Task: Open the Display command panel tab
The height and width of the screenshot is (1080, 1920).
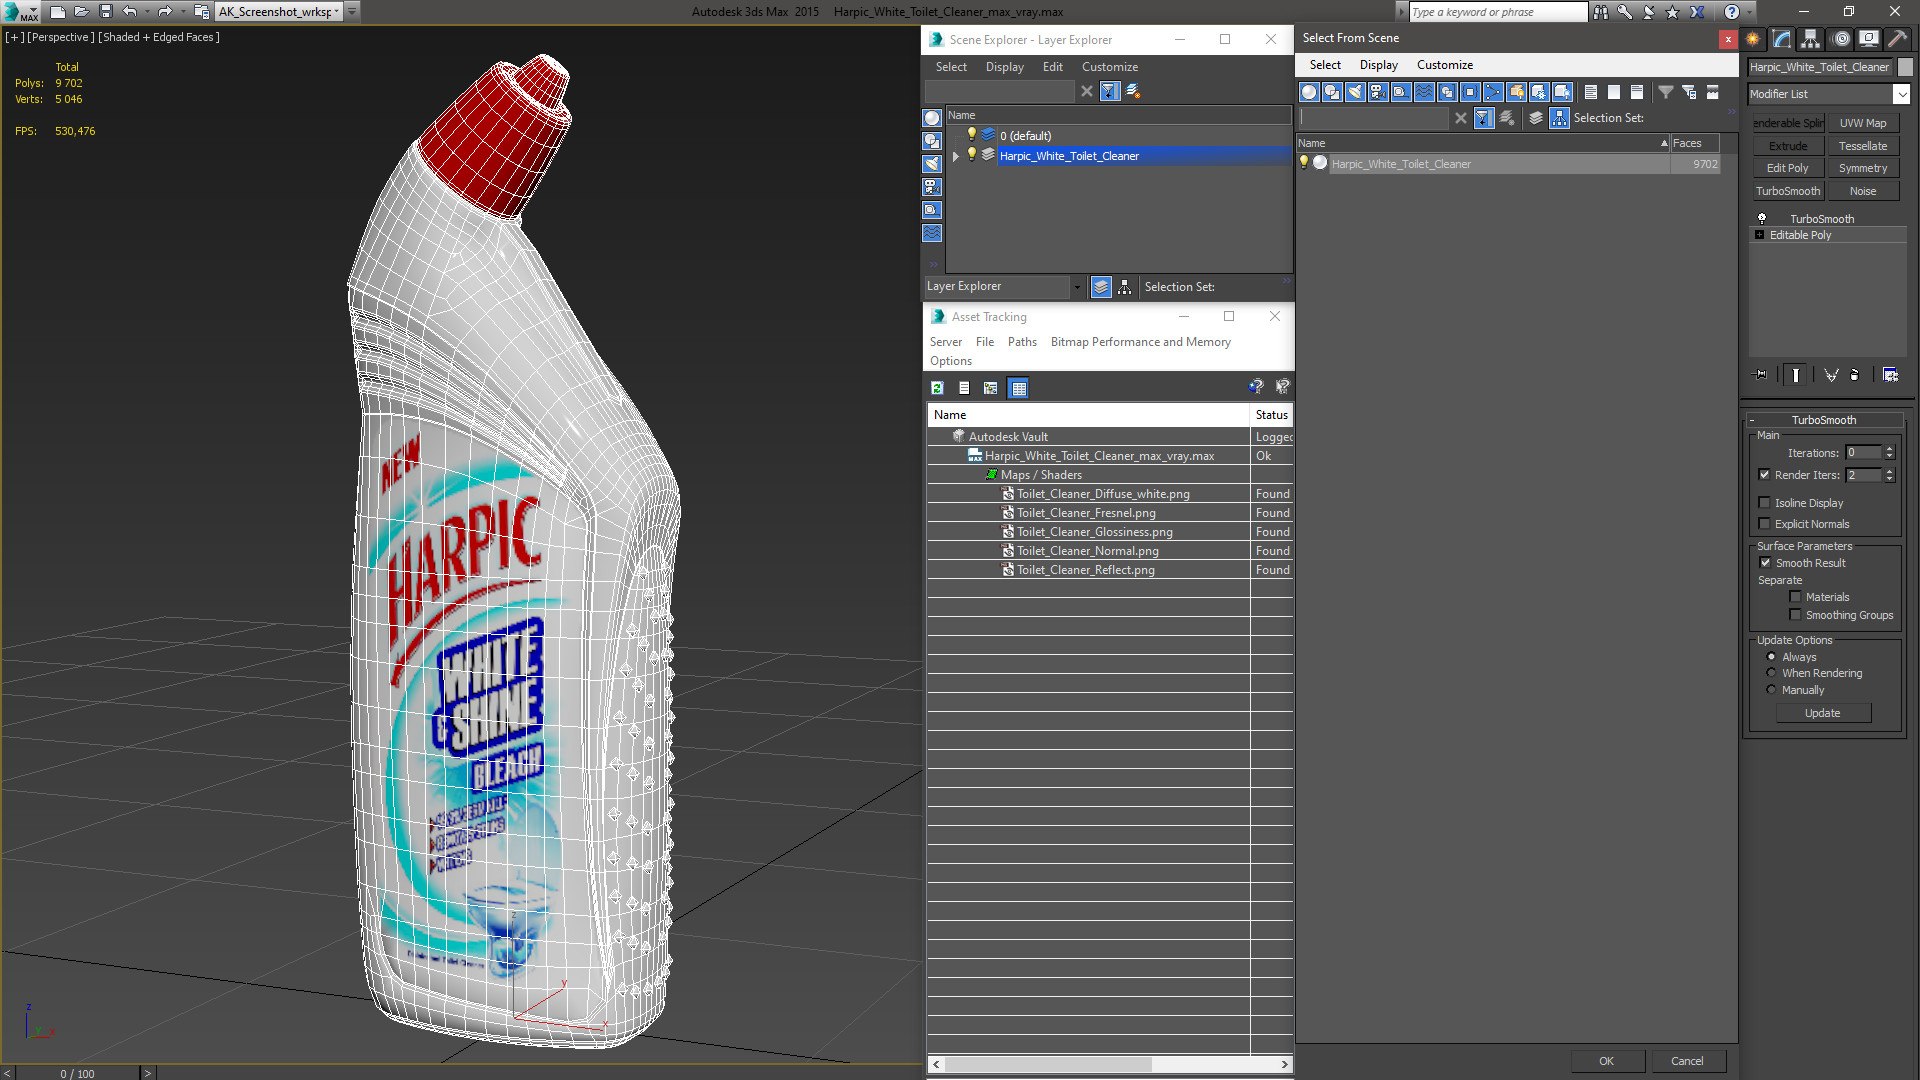Action: (x=1868, y=39)
